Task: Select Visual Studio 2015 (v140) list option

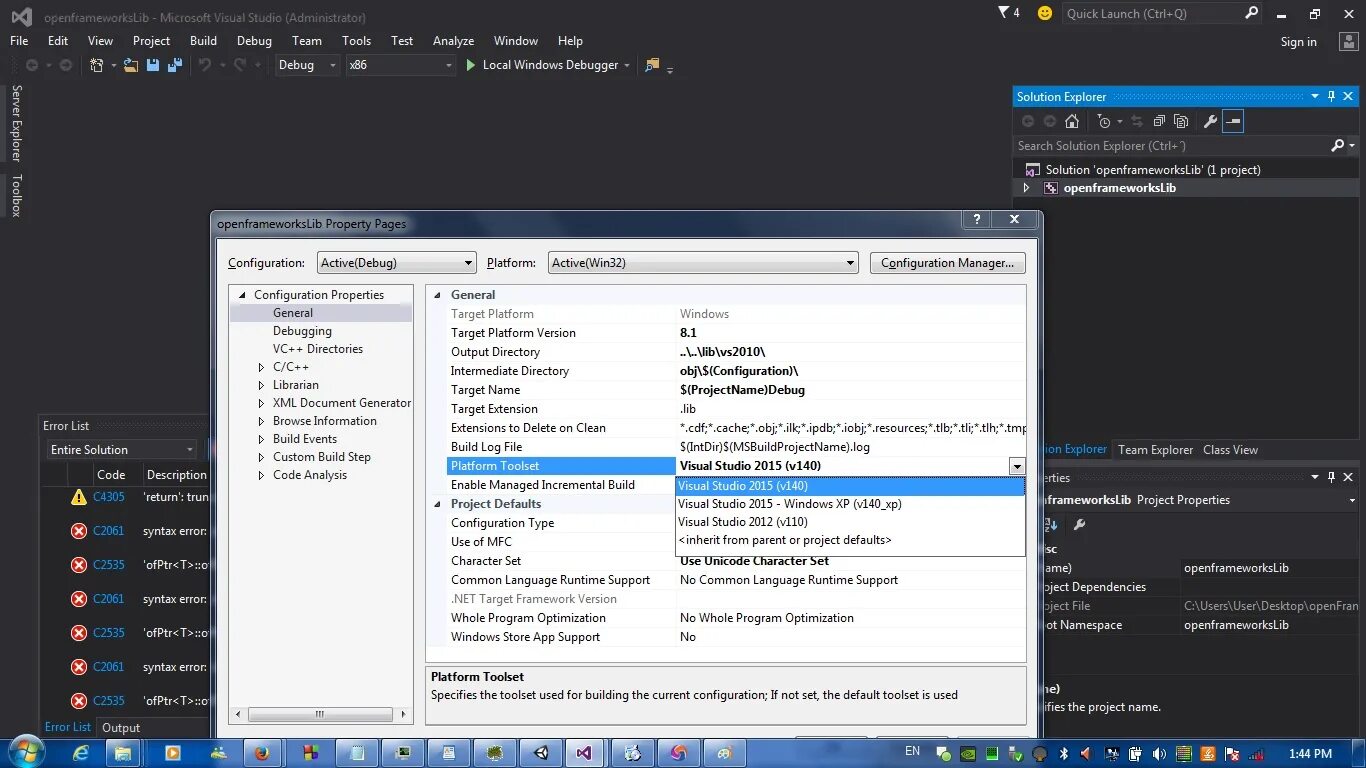Action: [850, 486]
